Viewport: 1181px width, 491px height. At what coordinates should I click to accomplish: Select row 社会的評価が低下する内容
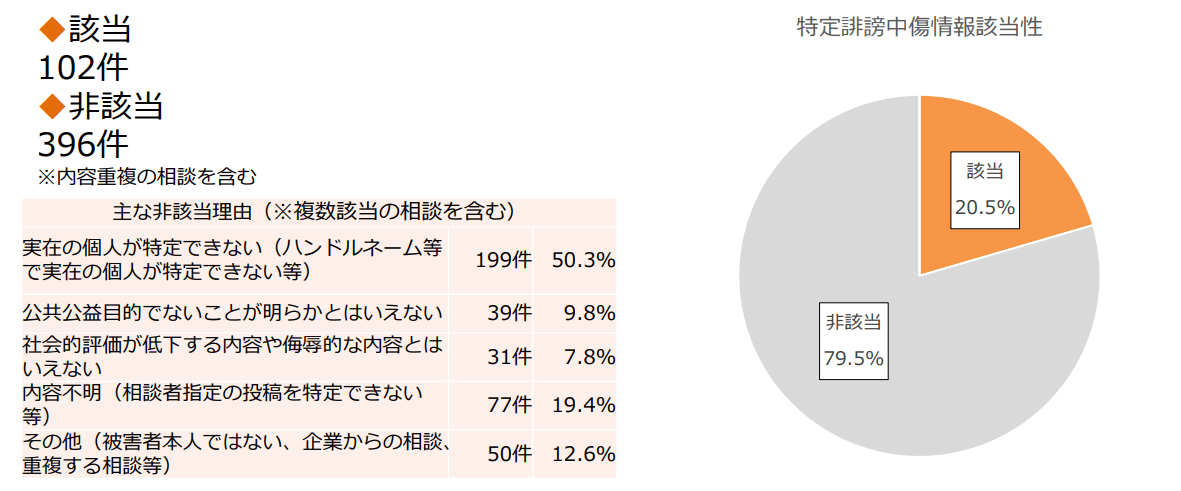click(319, 357)
